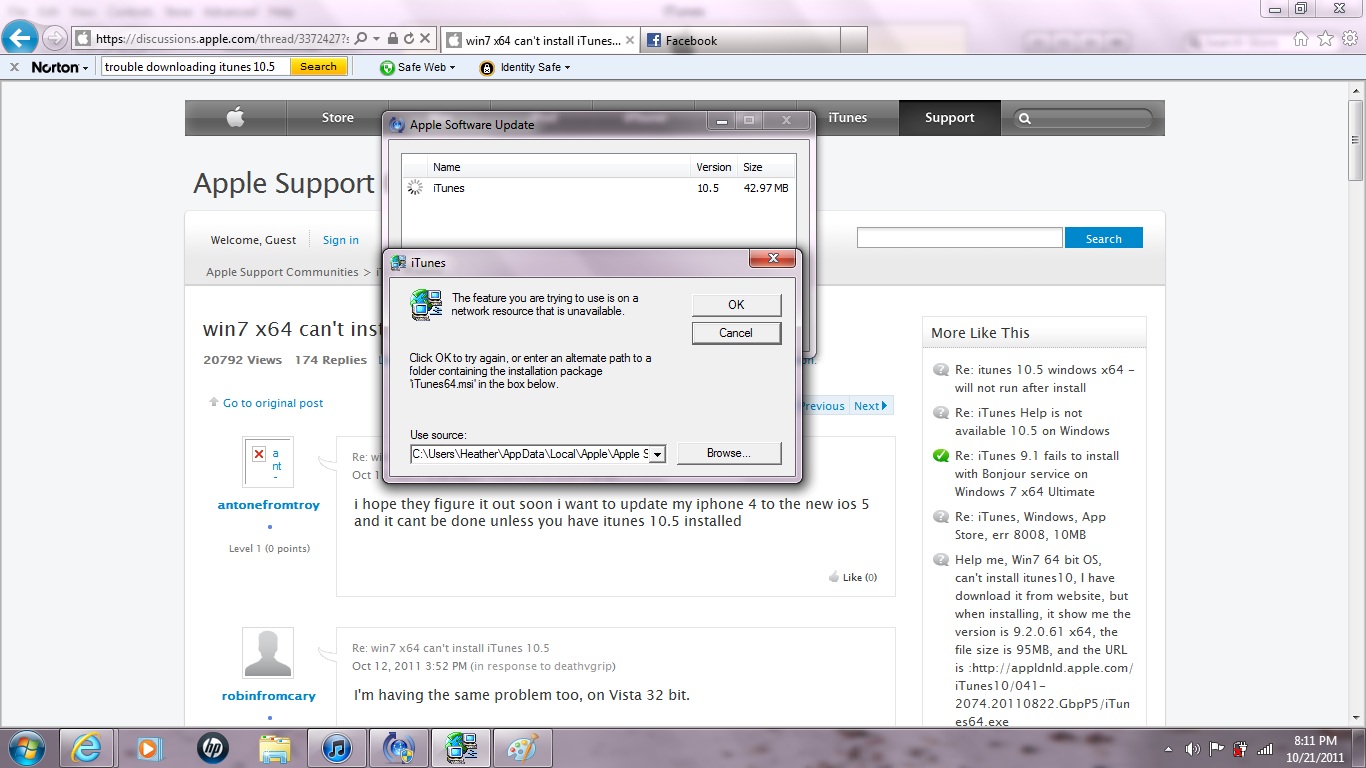Open robinfromcary user profile link
The image size is (1366, 768).
[269, 696]
